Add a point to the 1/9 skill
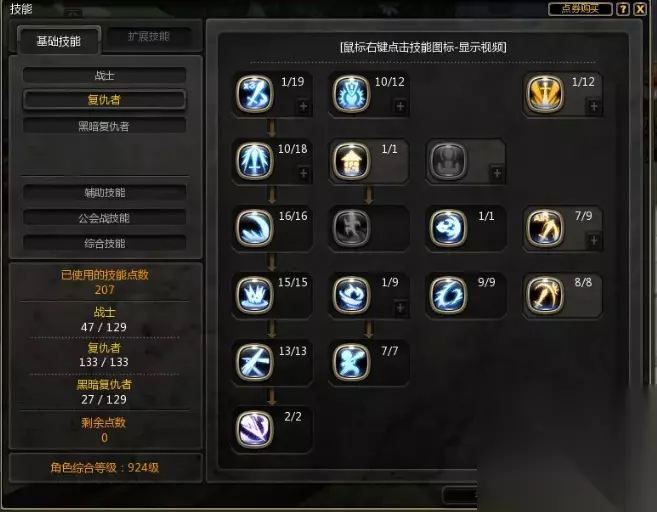 click(400, 308)
